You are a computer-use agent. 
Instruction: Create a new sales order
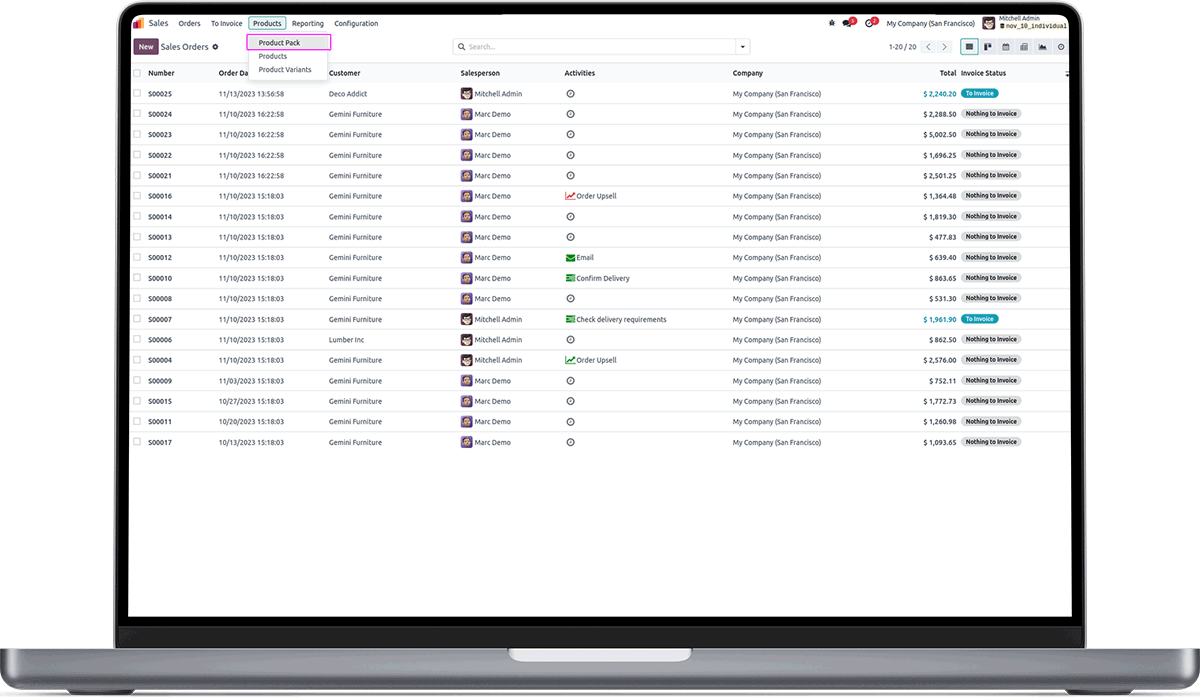click(146, 47)
